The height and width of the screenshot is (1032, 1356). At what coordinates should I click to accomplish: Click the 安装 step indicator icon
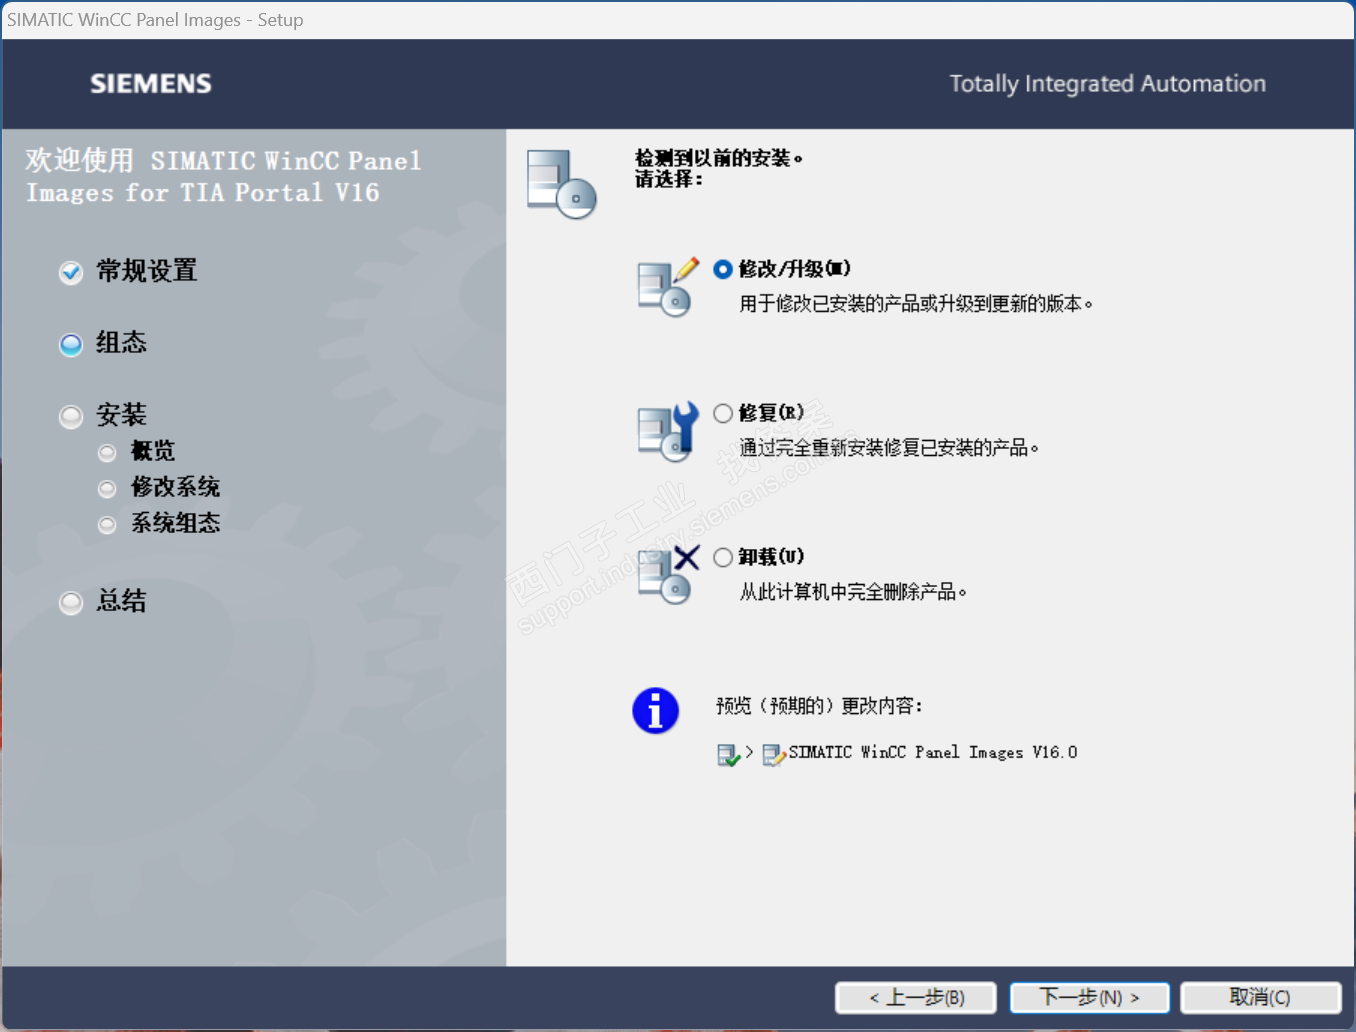tap(71, 417)
